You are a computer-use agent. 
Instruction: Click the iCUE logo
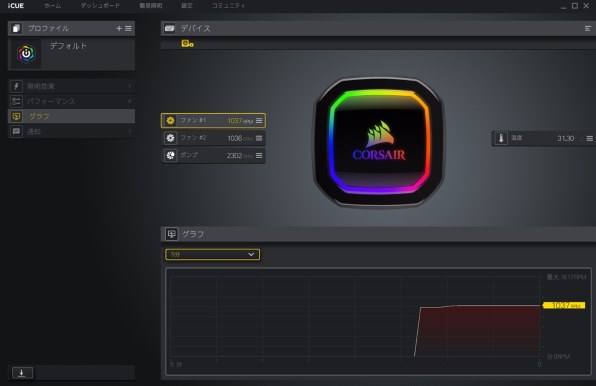(x=16, y=6)
